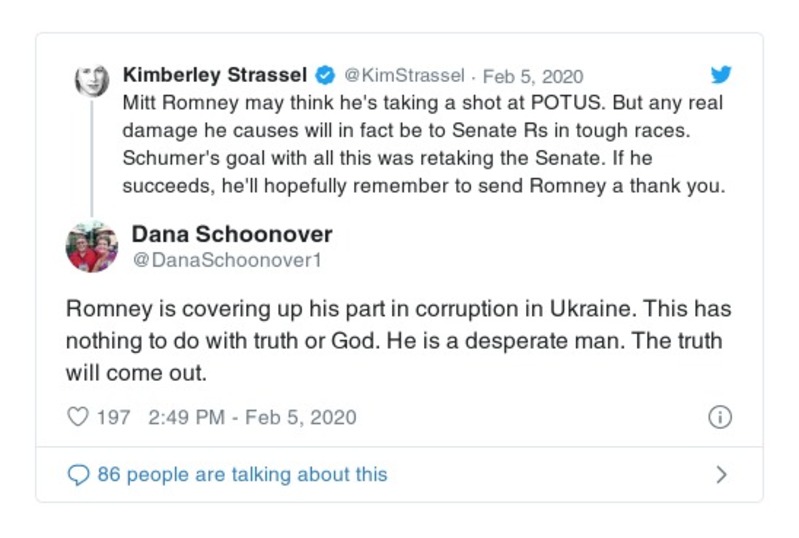This screenshot has height=538, width=799.
Task: Click Kimberley Strassel's verified badge
Action: click(x=325, y=75)
